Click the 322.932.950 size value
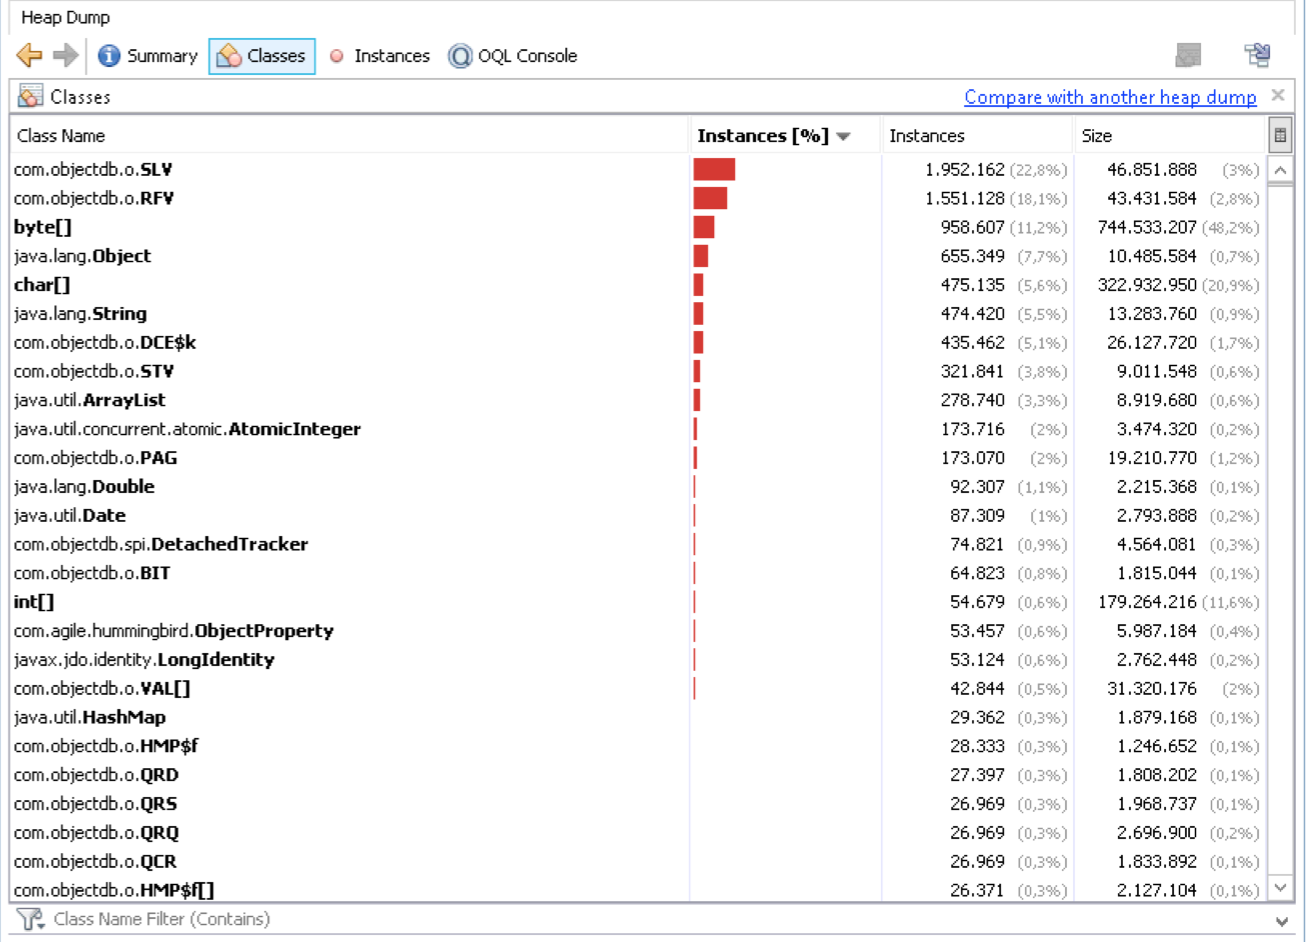1306x942 pixels. pos(1147,285)
